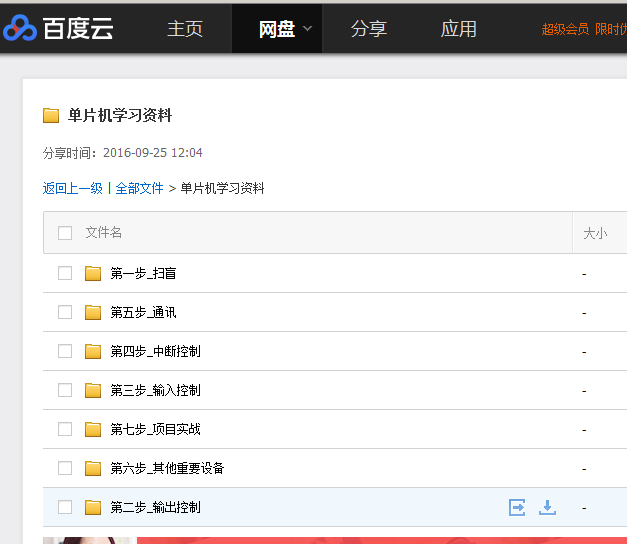Open the 应用 nav item

459,29
